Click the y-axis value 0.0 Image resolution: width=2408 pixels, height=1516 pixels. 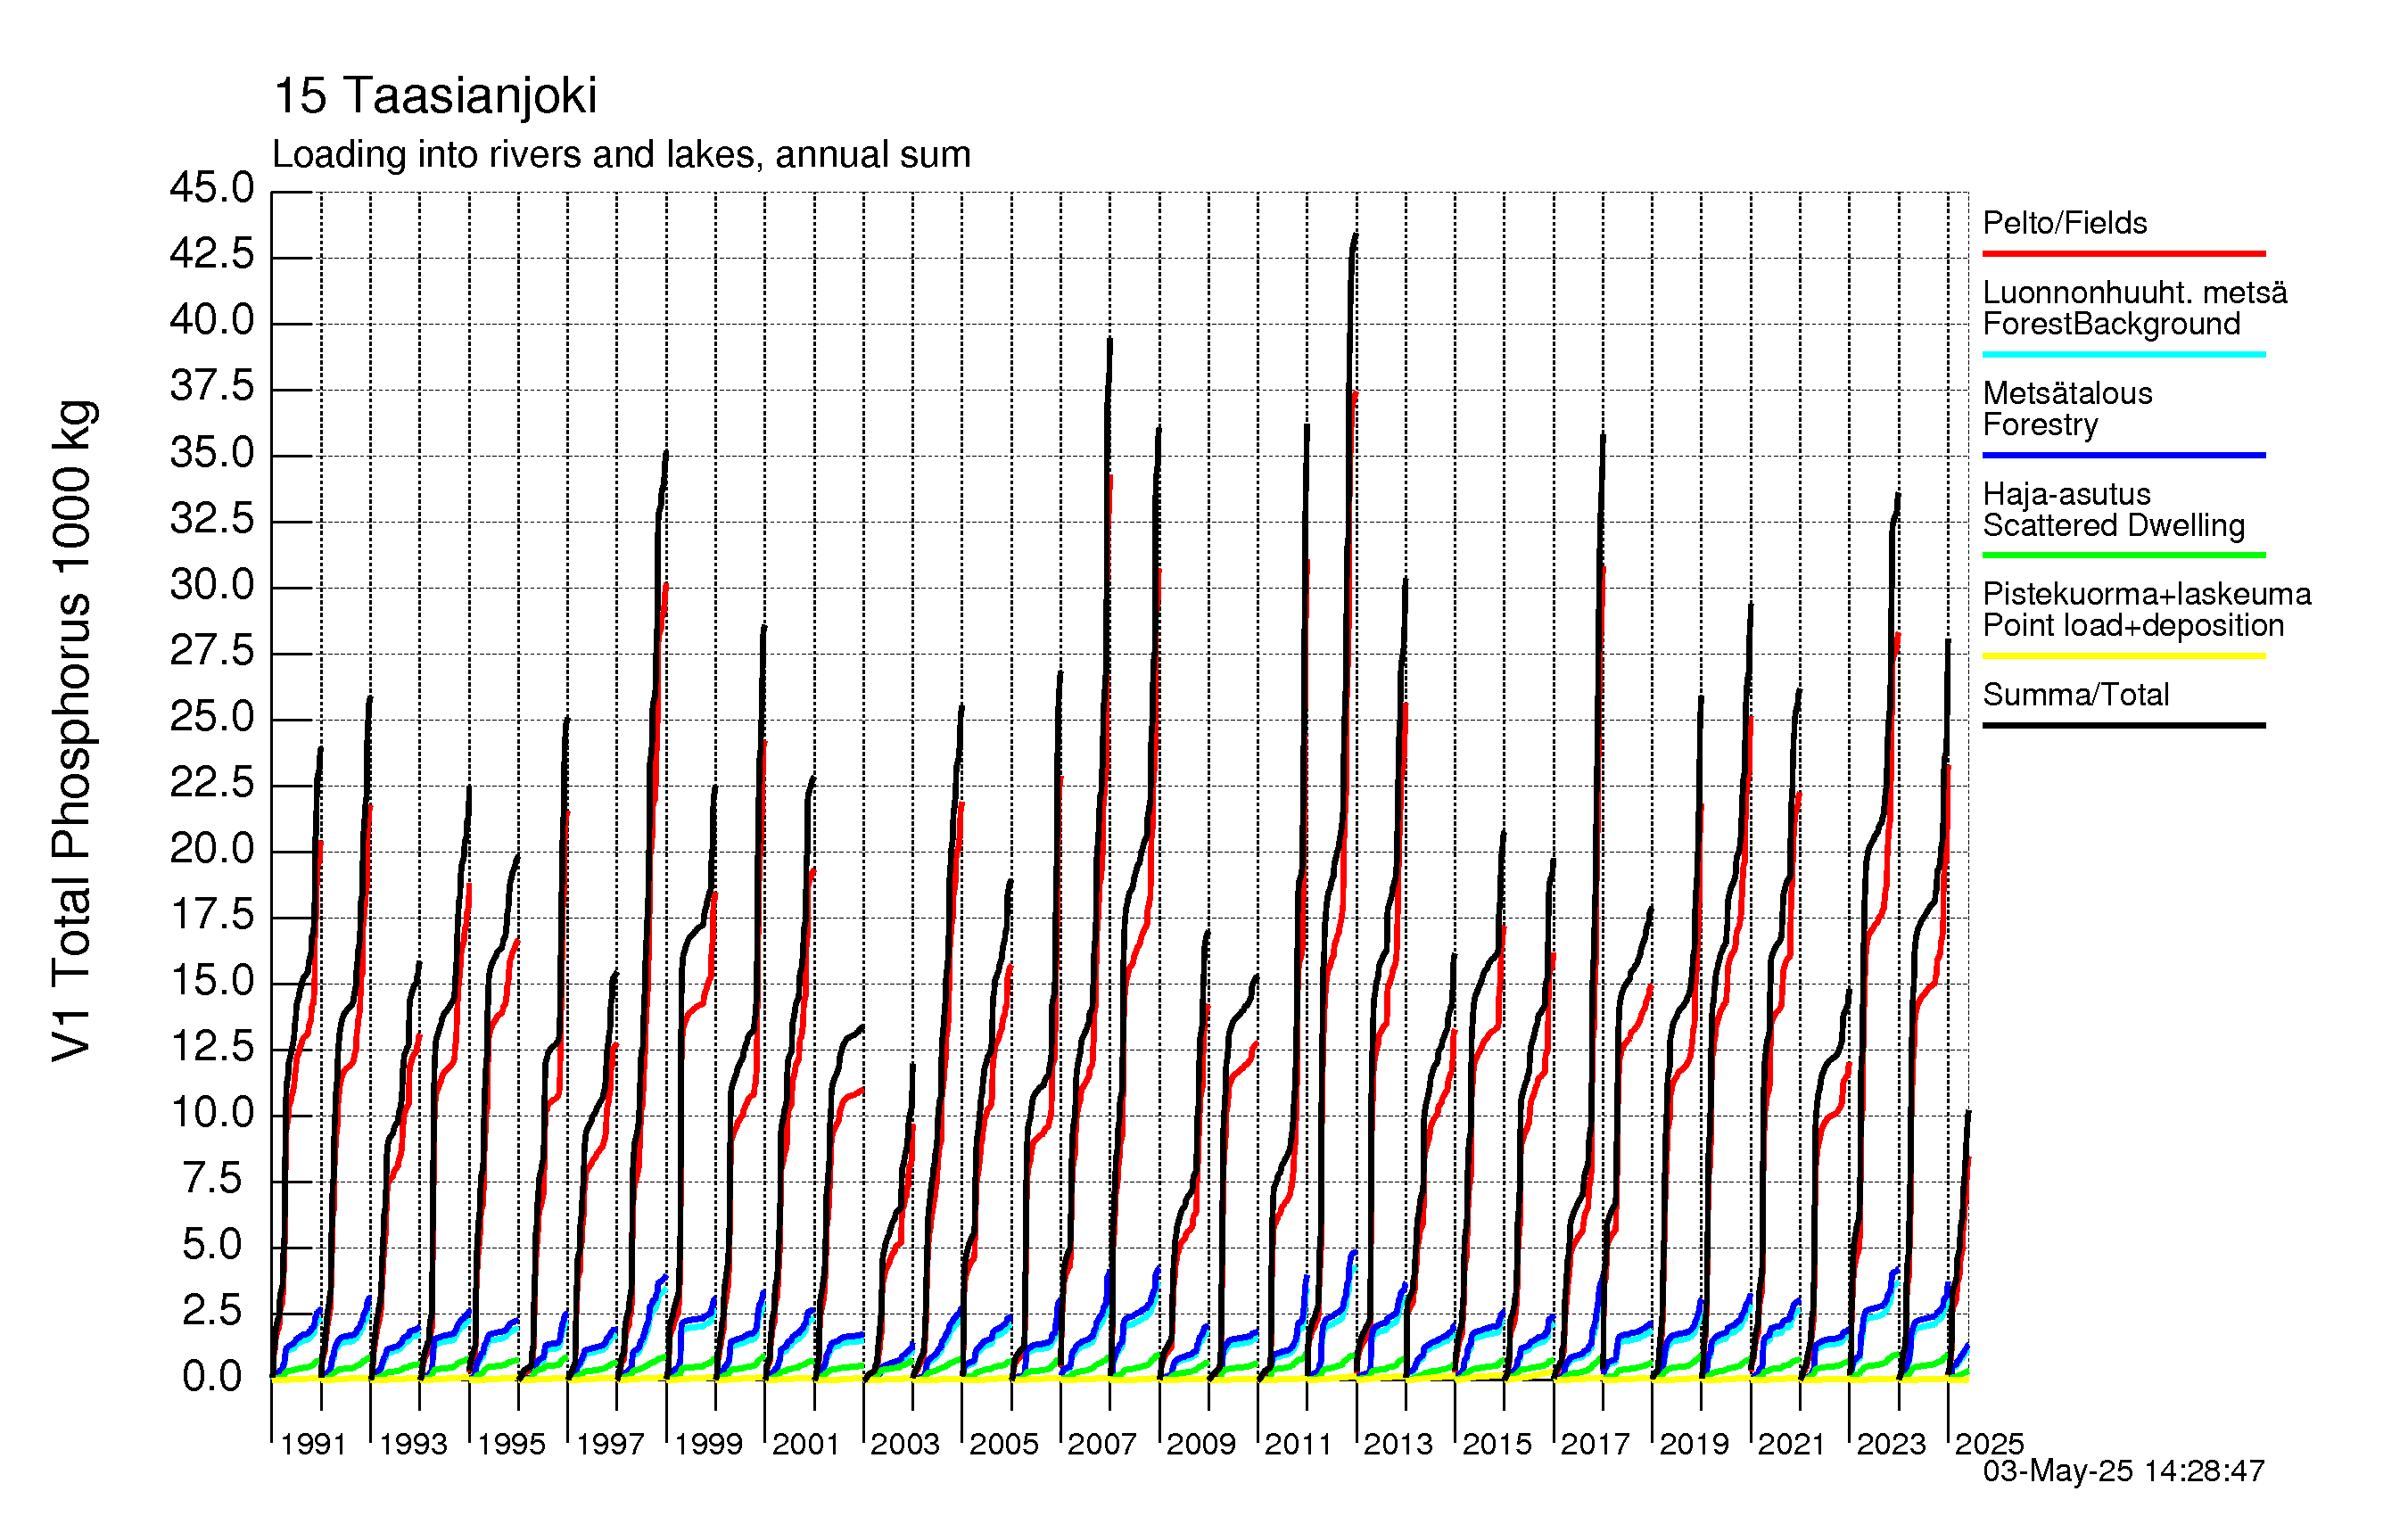point(212,1378)
